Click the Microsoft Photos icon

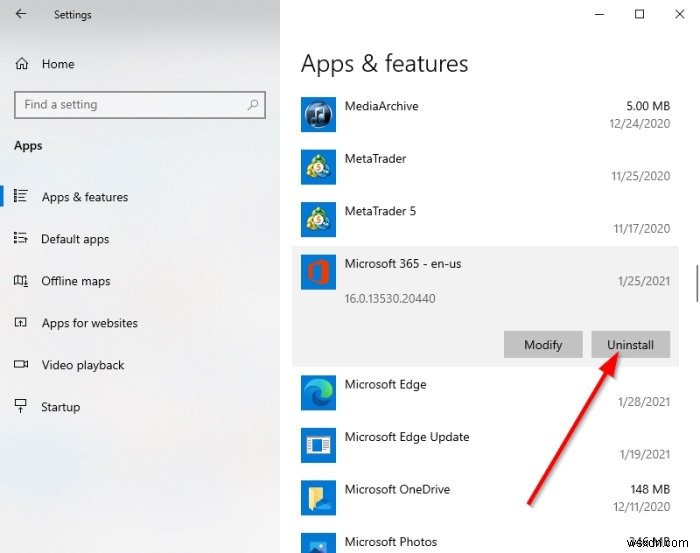click(x=318, y=543)
